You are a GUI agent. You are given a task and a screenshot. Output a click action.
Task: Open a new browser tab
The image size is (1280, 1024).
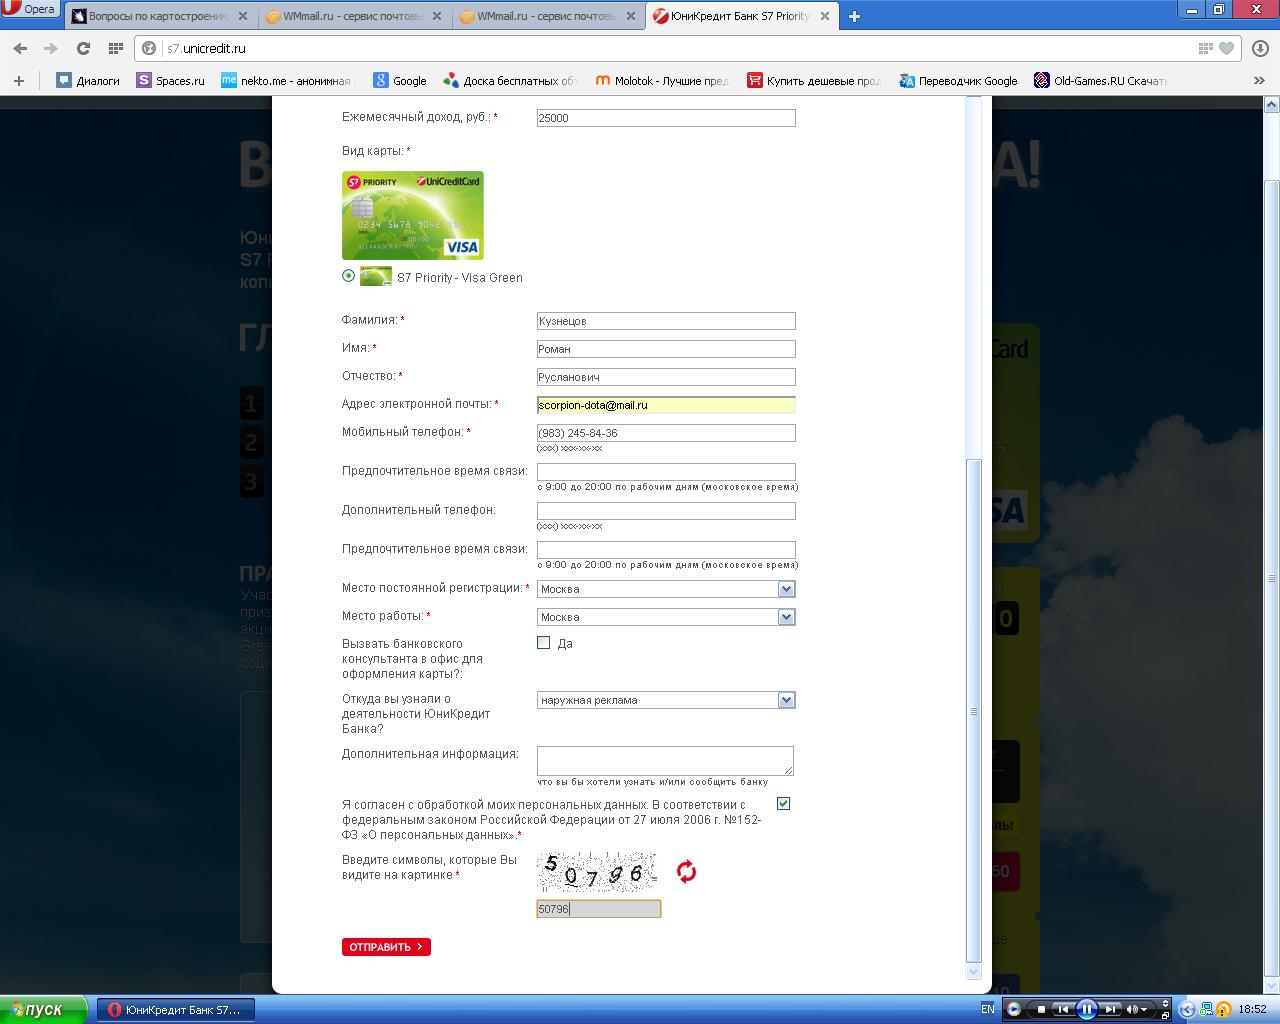point(854,16)
